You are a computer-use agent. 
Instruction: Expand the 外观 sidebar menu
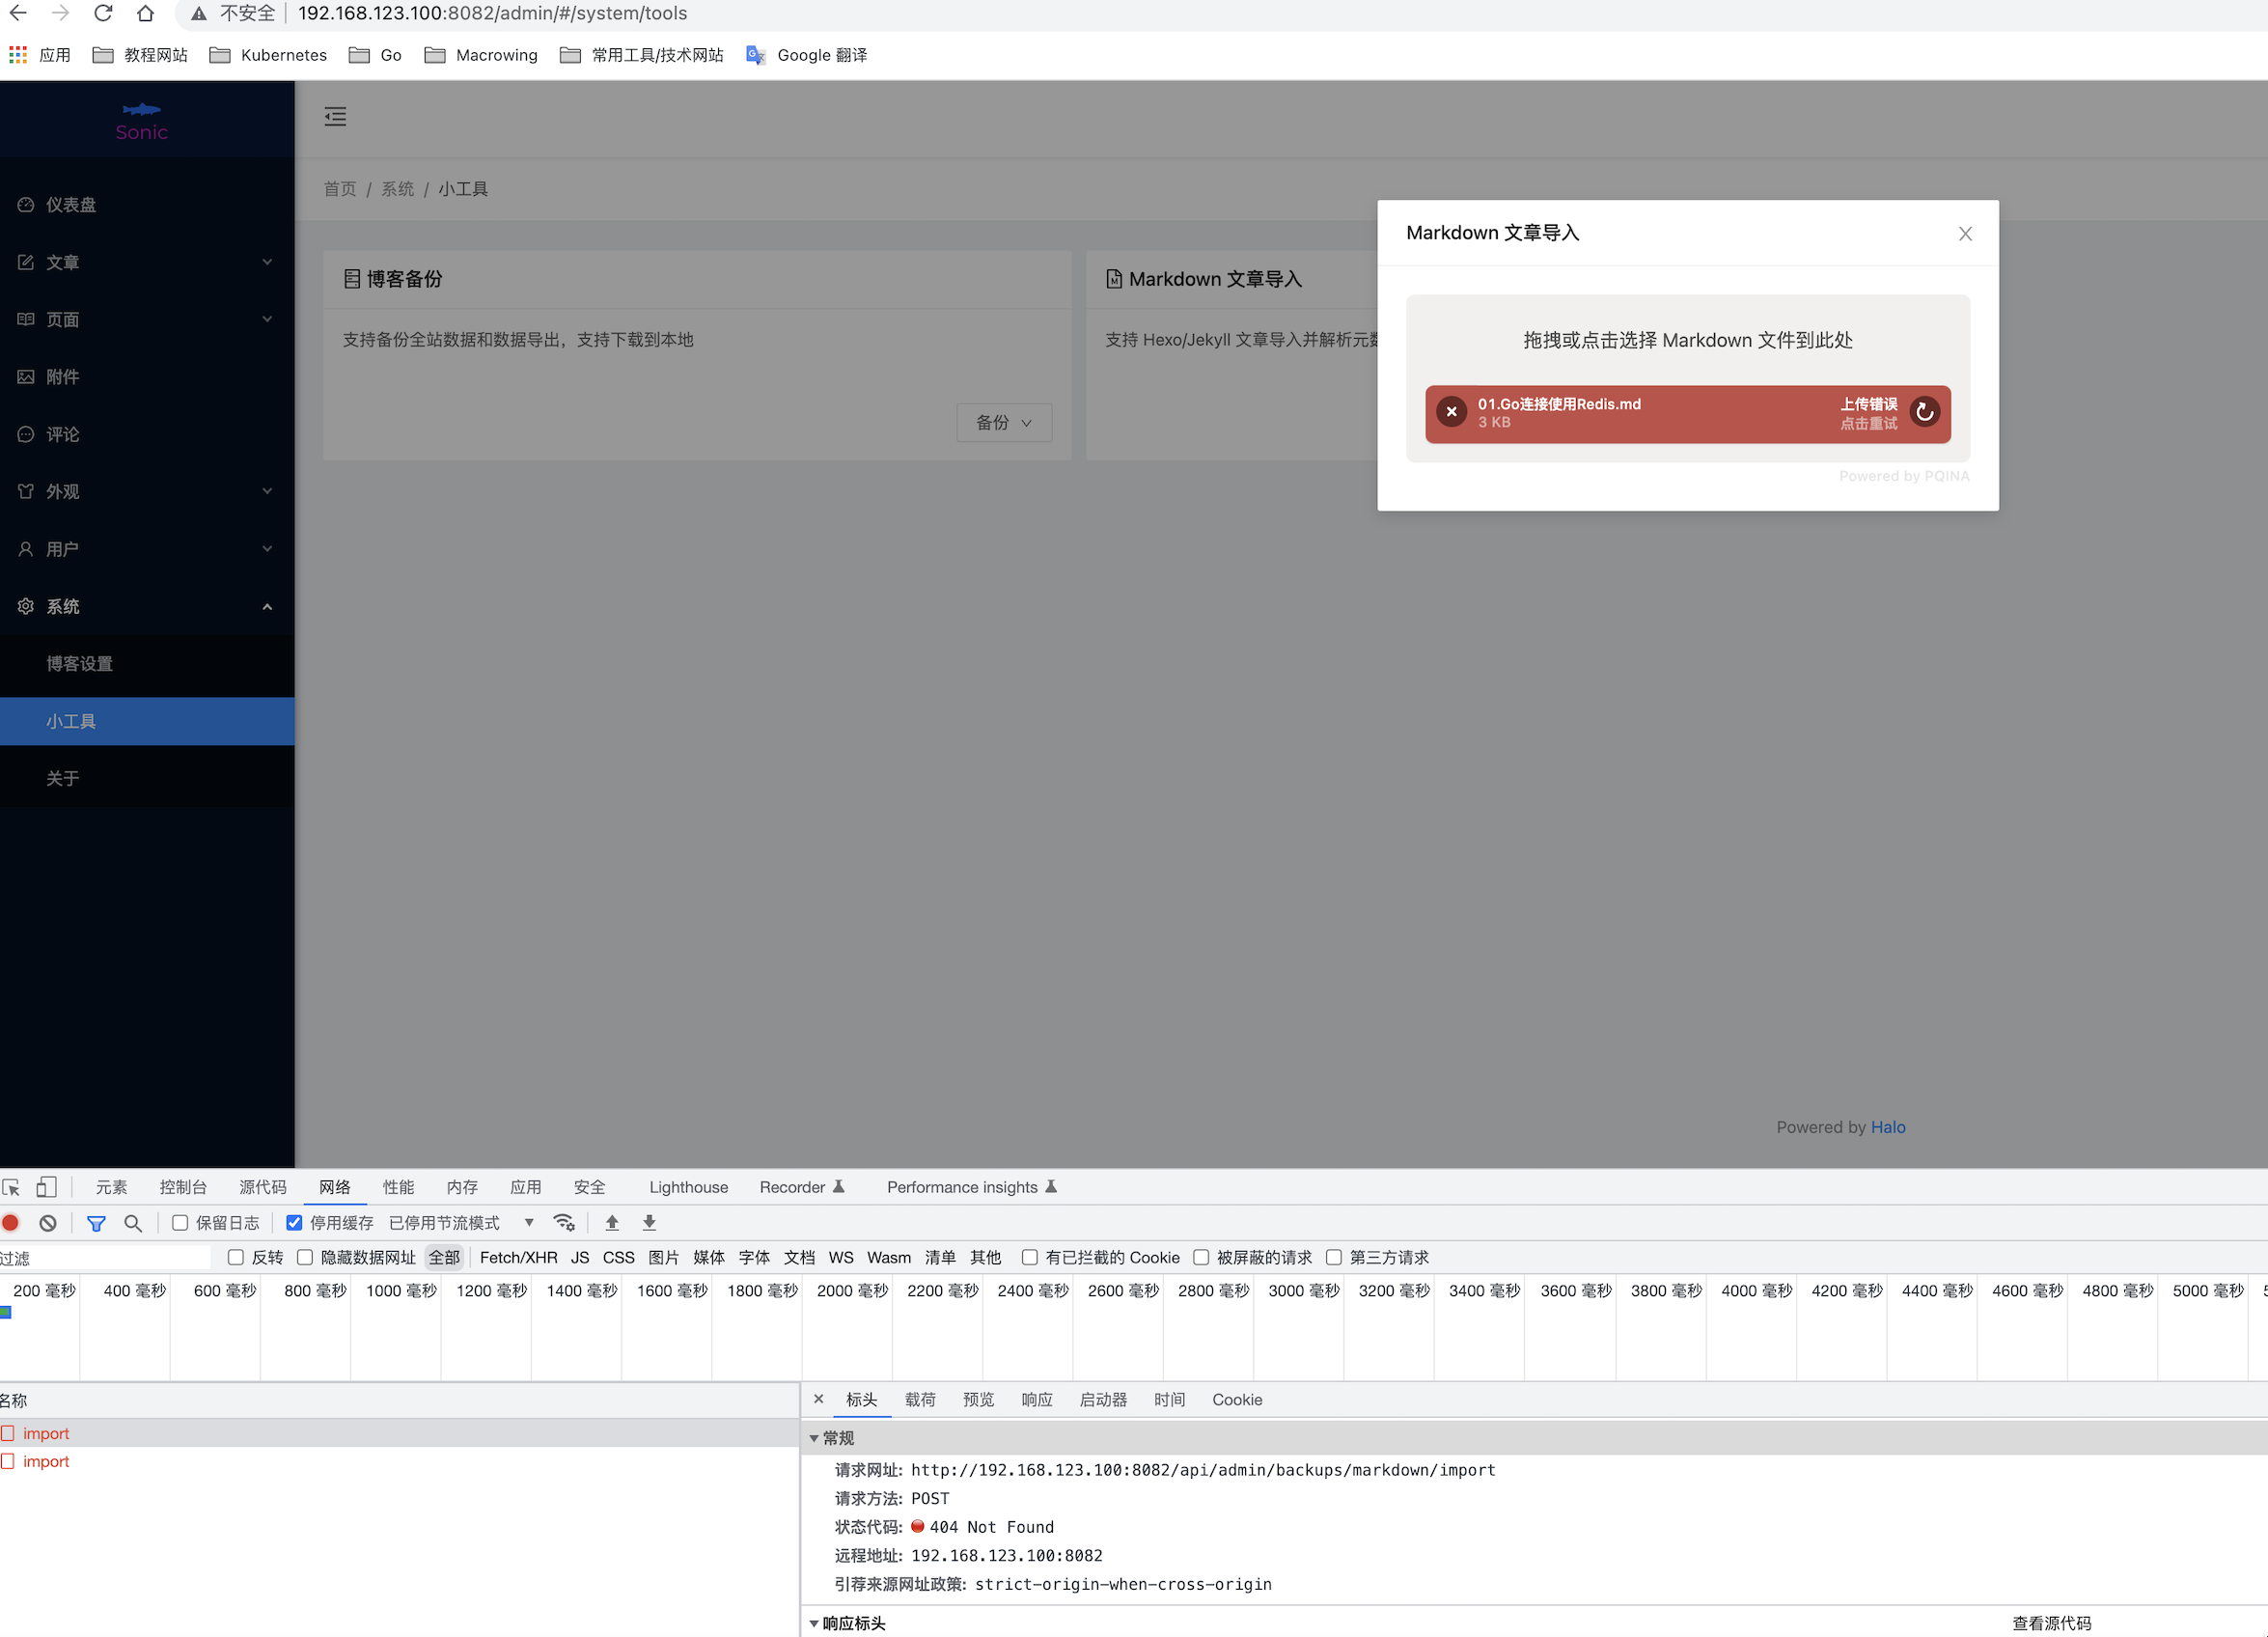(147, 491)
